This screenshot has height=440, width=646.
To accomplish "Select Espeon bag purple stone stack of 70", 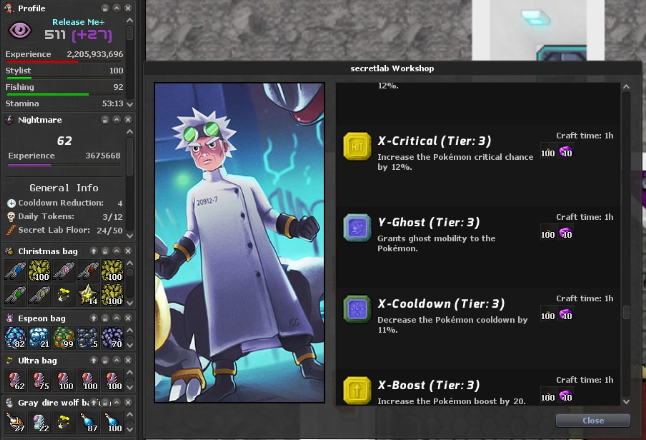I will [x=112, y=337].
